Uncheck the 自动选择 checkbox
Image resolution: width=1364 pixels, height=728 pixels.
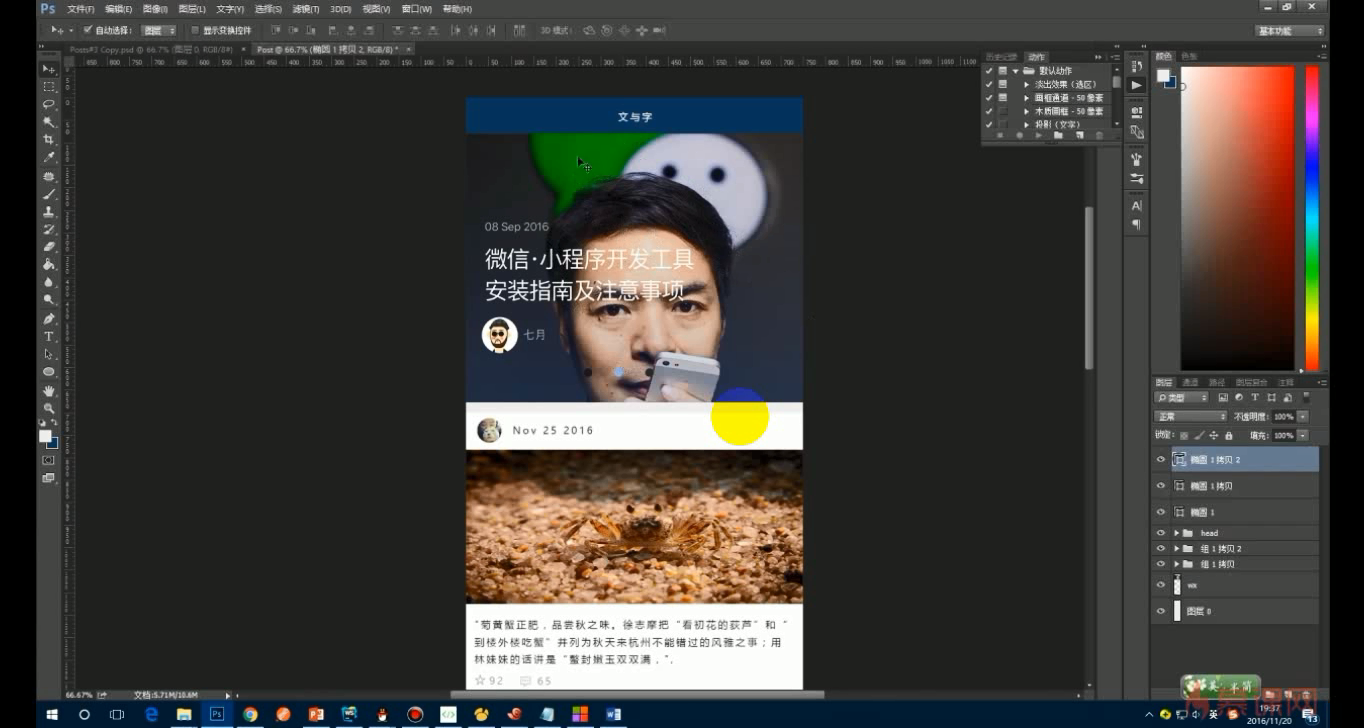[x=88, y=30]
